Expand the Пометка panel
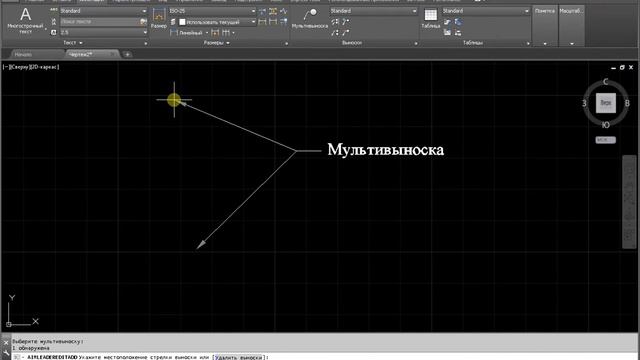This screenshot has height=360, width=640. [x=545, y=26]
